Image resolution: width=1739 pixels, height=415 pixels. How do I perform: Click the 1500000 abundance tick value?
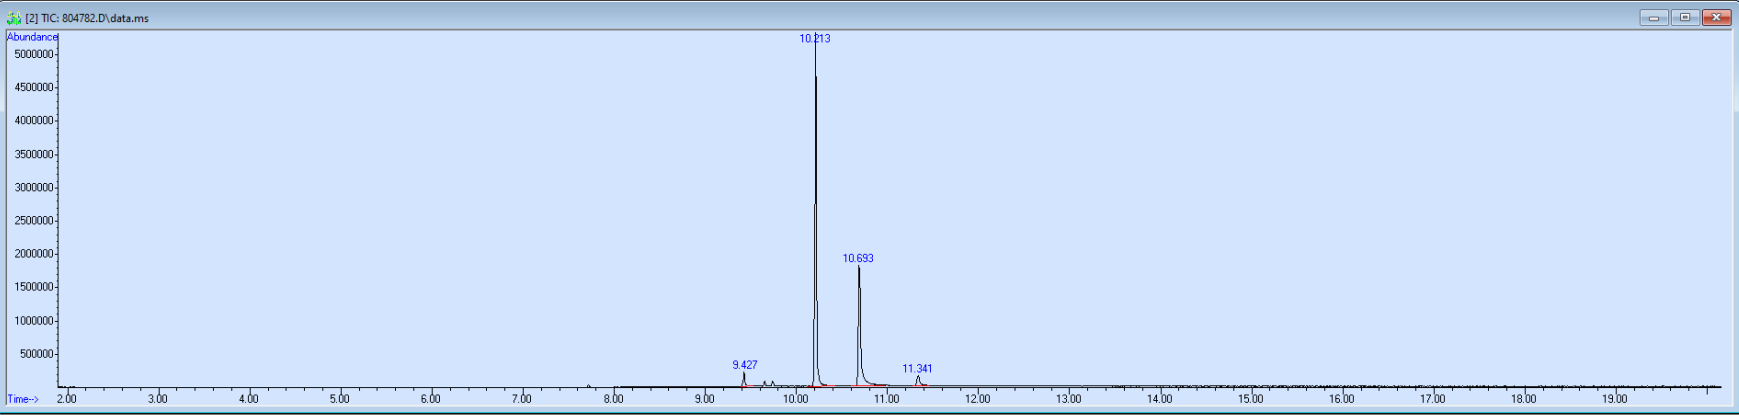tap(33, 287)
